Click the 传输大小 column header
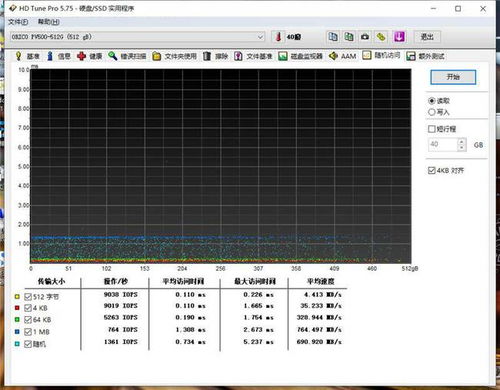Screen dimensions: 500x390 click(x=51, y=281)
